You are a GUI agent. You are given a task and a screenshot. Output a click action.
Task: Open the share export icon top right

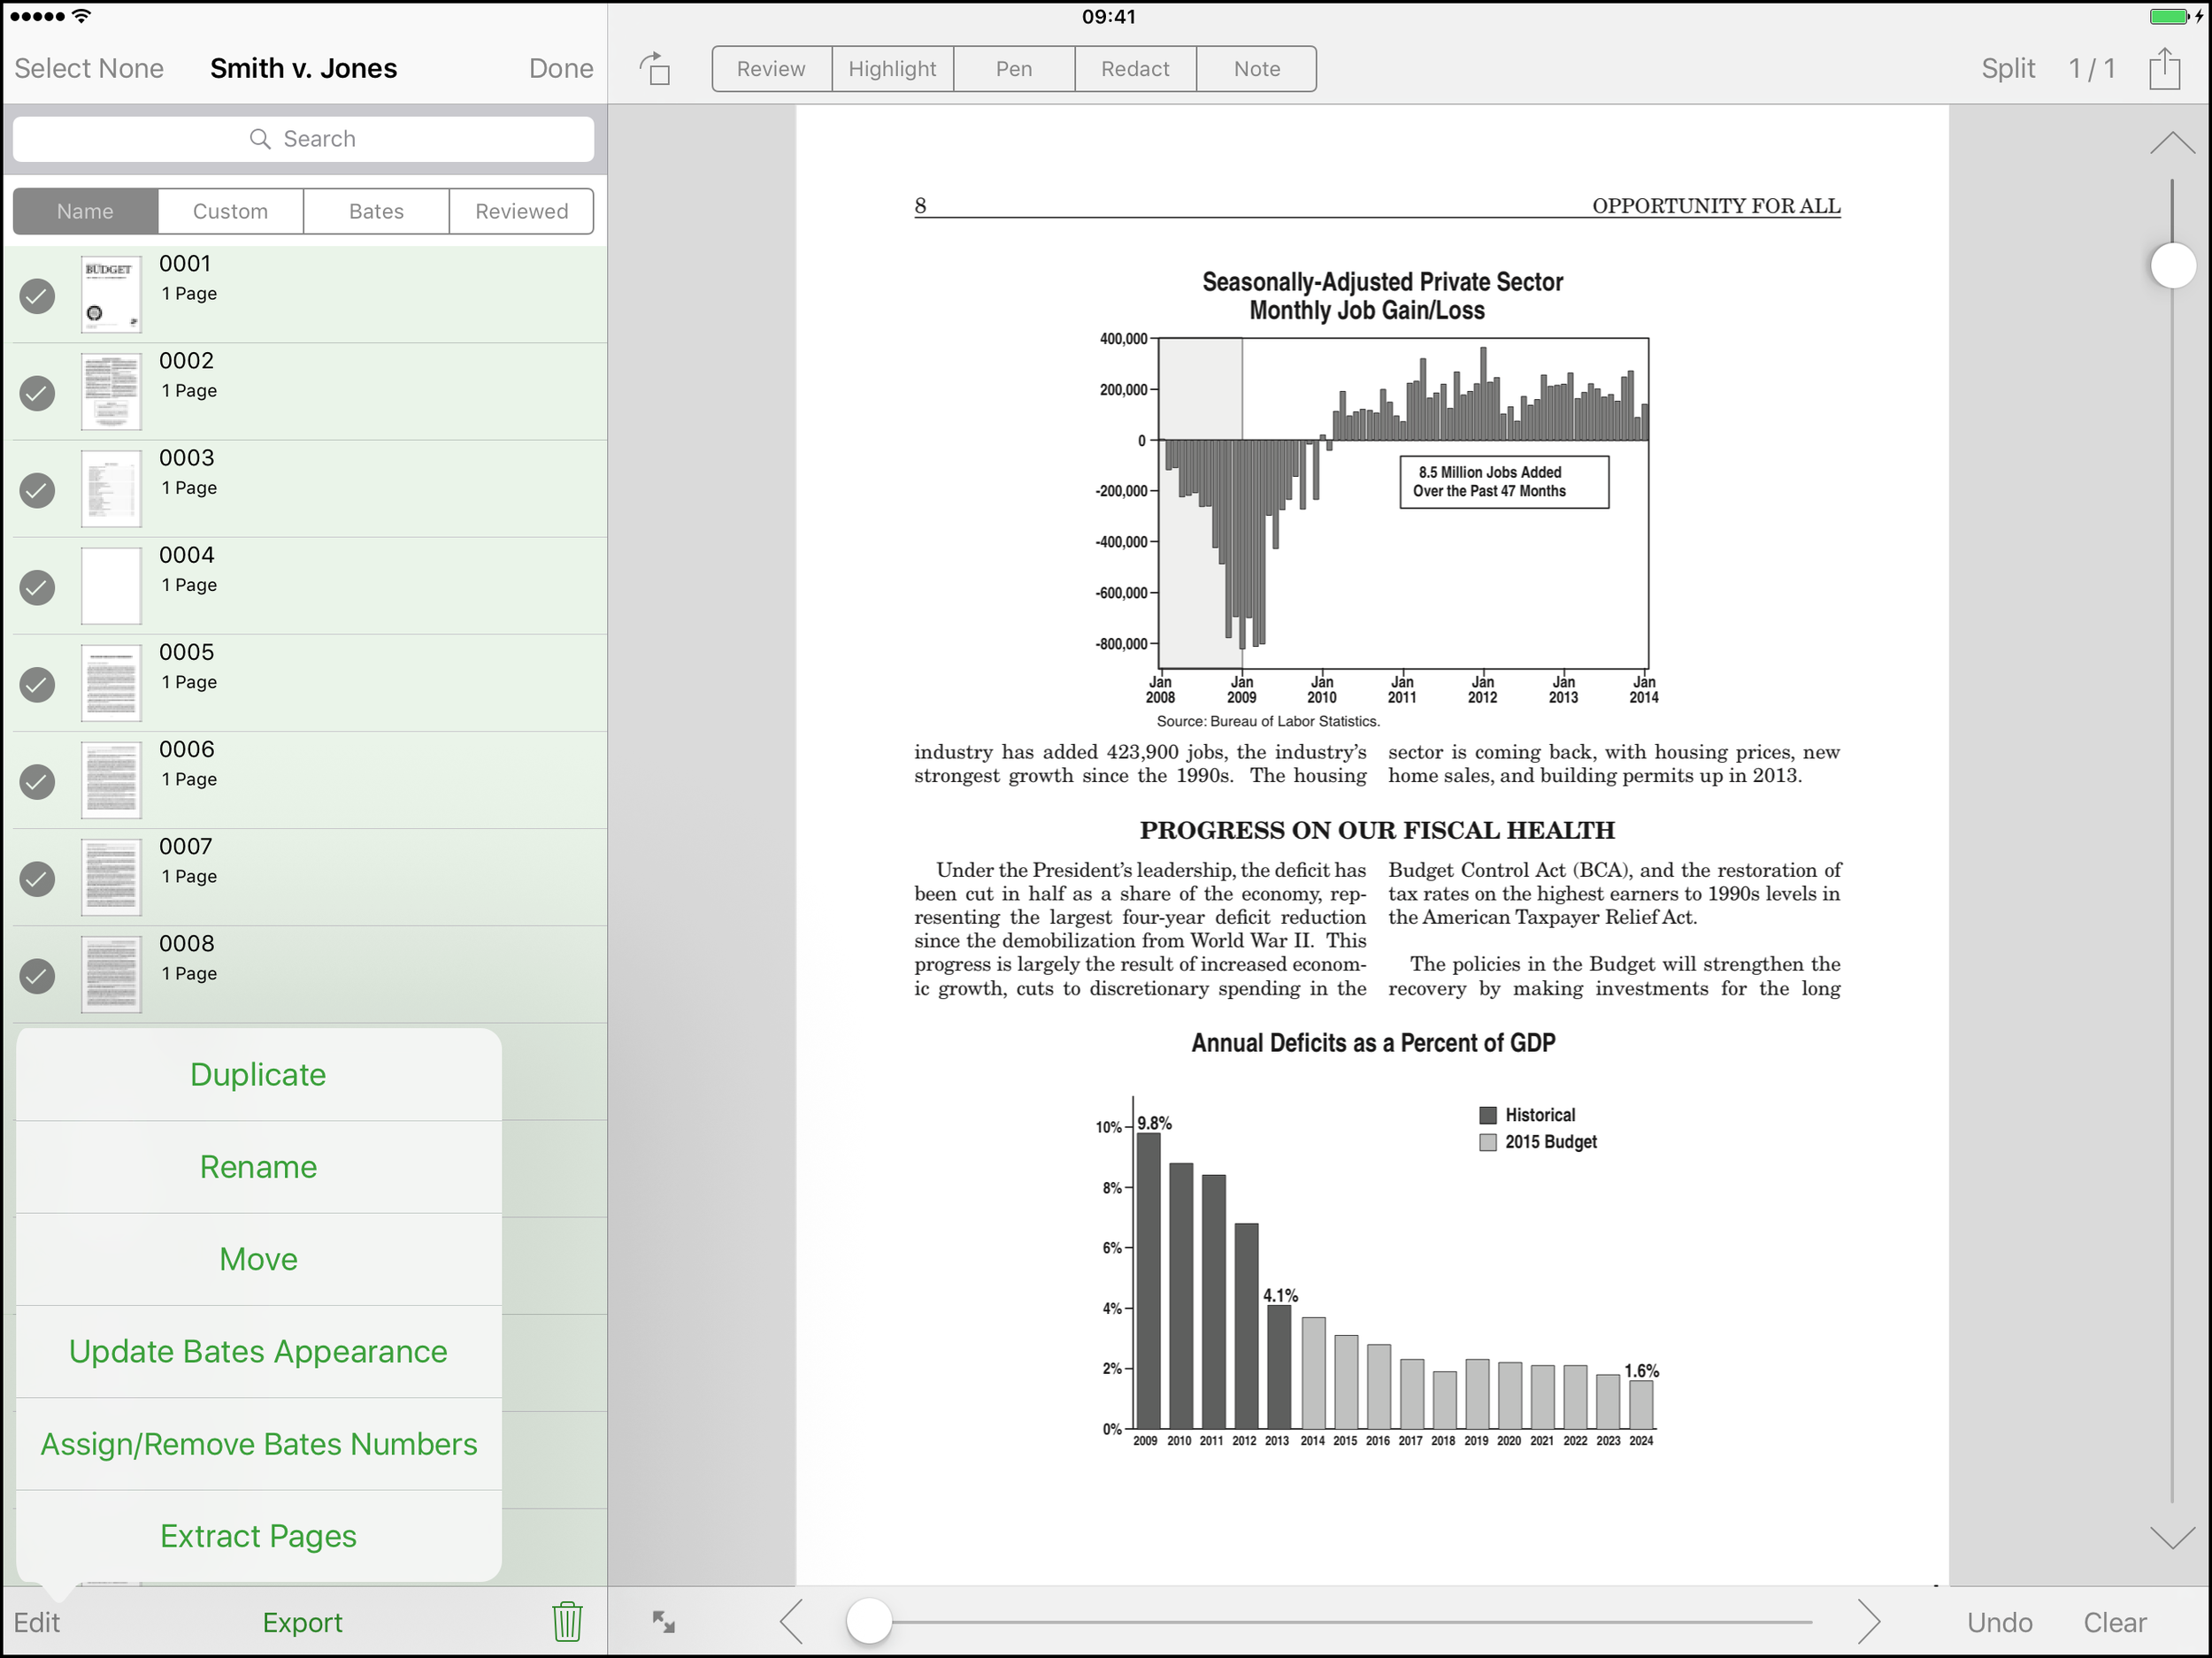(2164, 69)
